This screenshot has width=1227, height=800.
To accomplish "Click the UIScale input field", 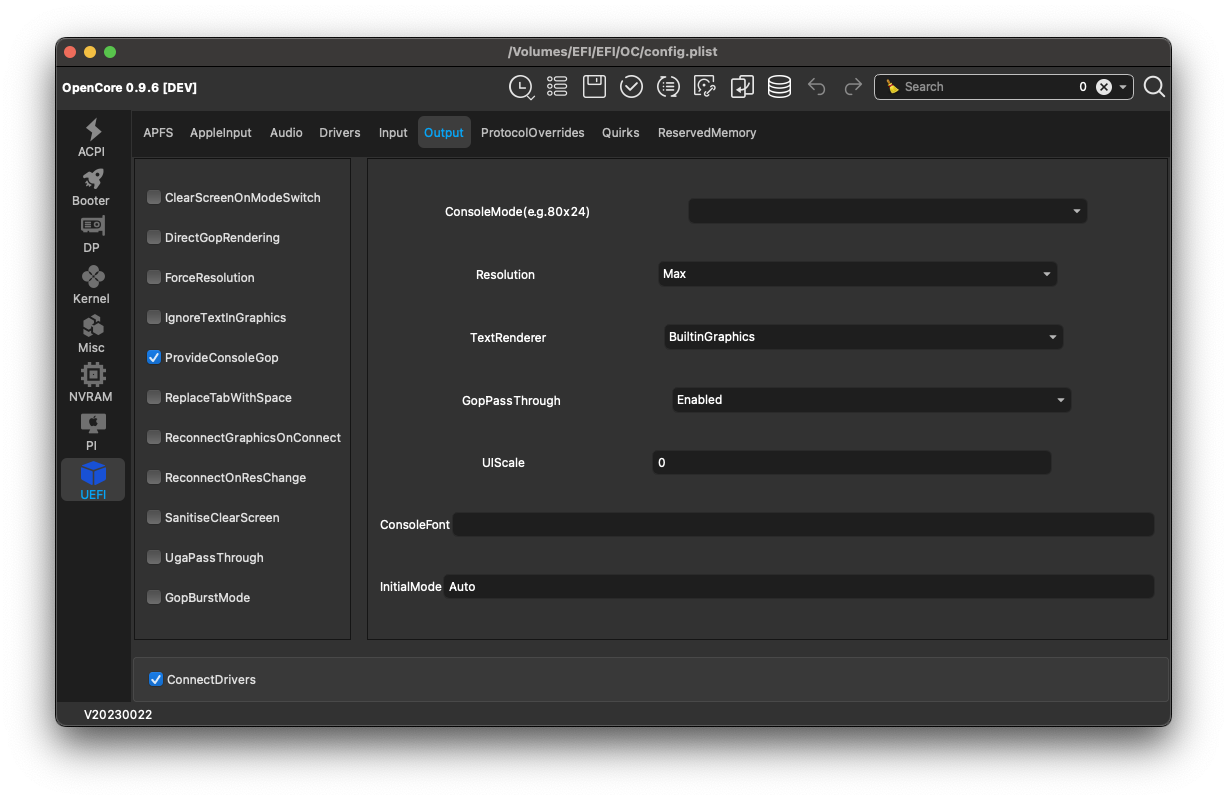I will (852, 463).
